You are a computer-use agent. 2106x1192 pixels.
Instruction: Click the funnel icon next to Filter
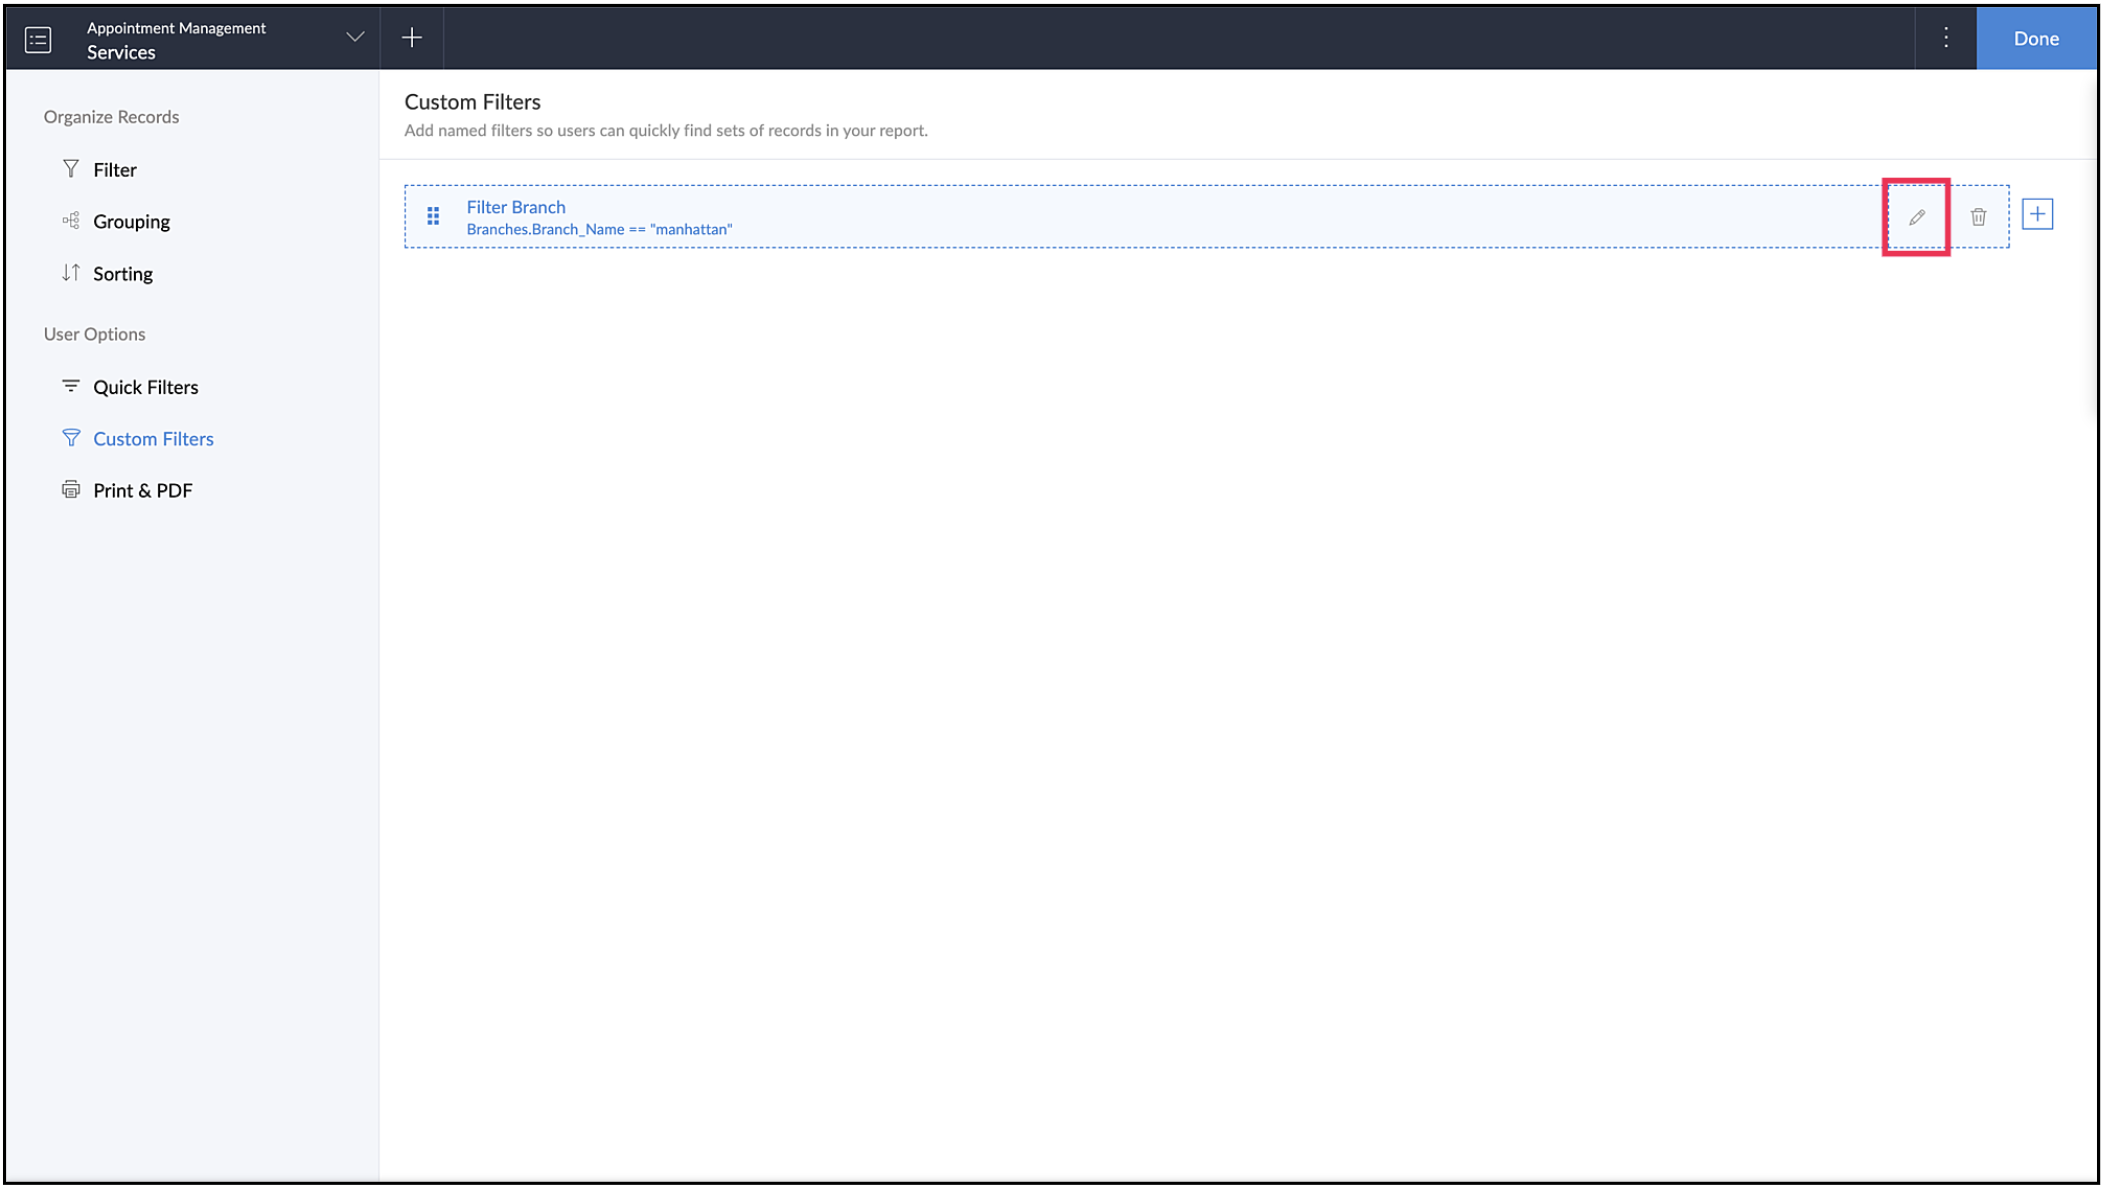(71, 169)
